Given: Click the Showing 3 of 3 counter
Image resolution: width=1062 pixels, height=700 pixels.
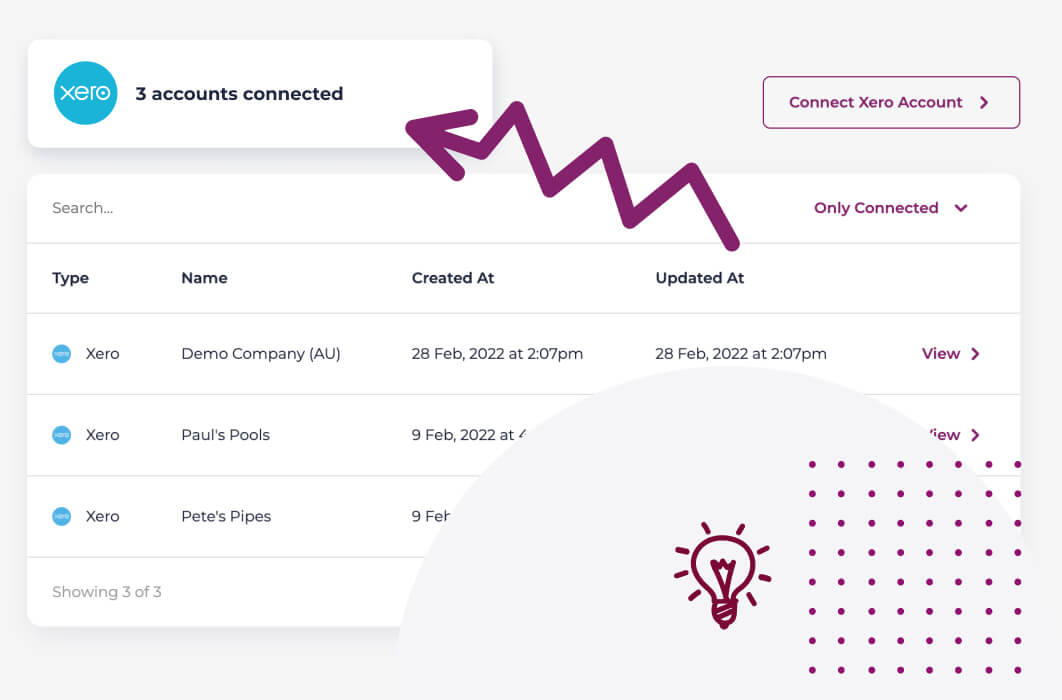Looking at the screenshot, I should pos(107,592).
